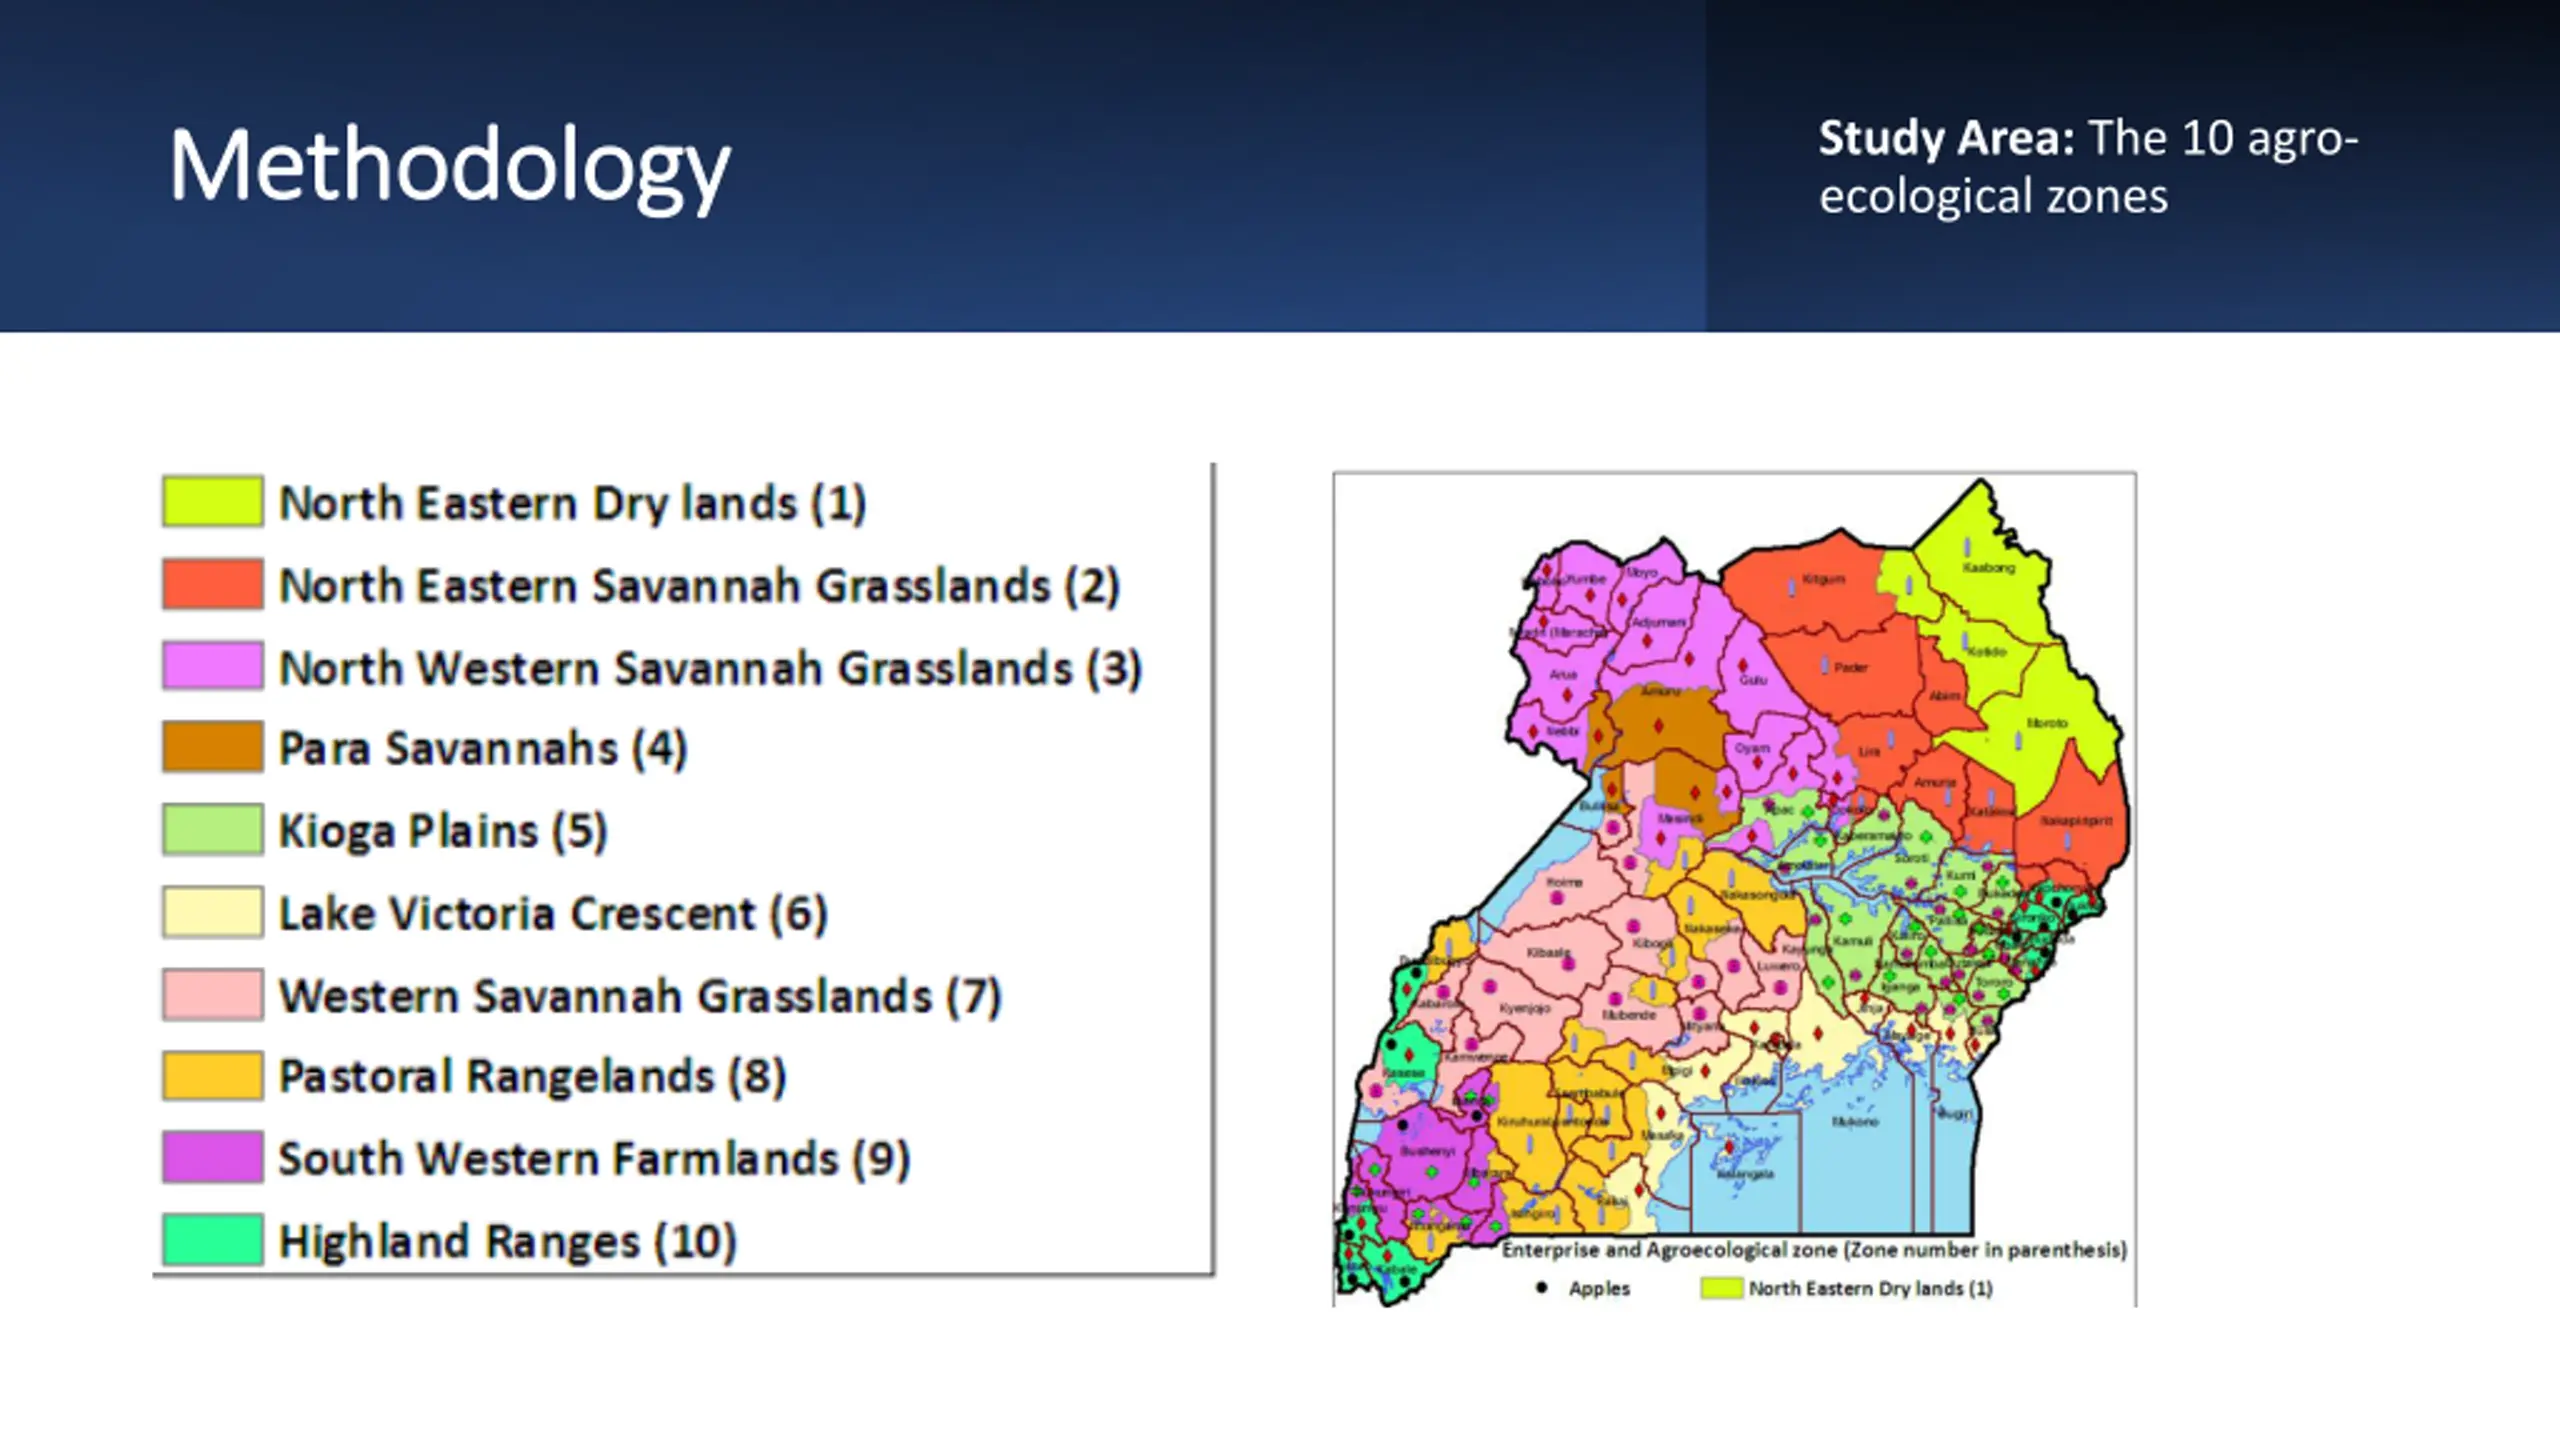Image resolution: width=2560 pixels, height=1440 pixels.
Task: Select the text "Western Savannah Grasslands (7)"
Action: point(640,996)
